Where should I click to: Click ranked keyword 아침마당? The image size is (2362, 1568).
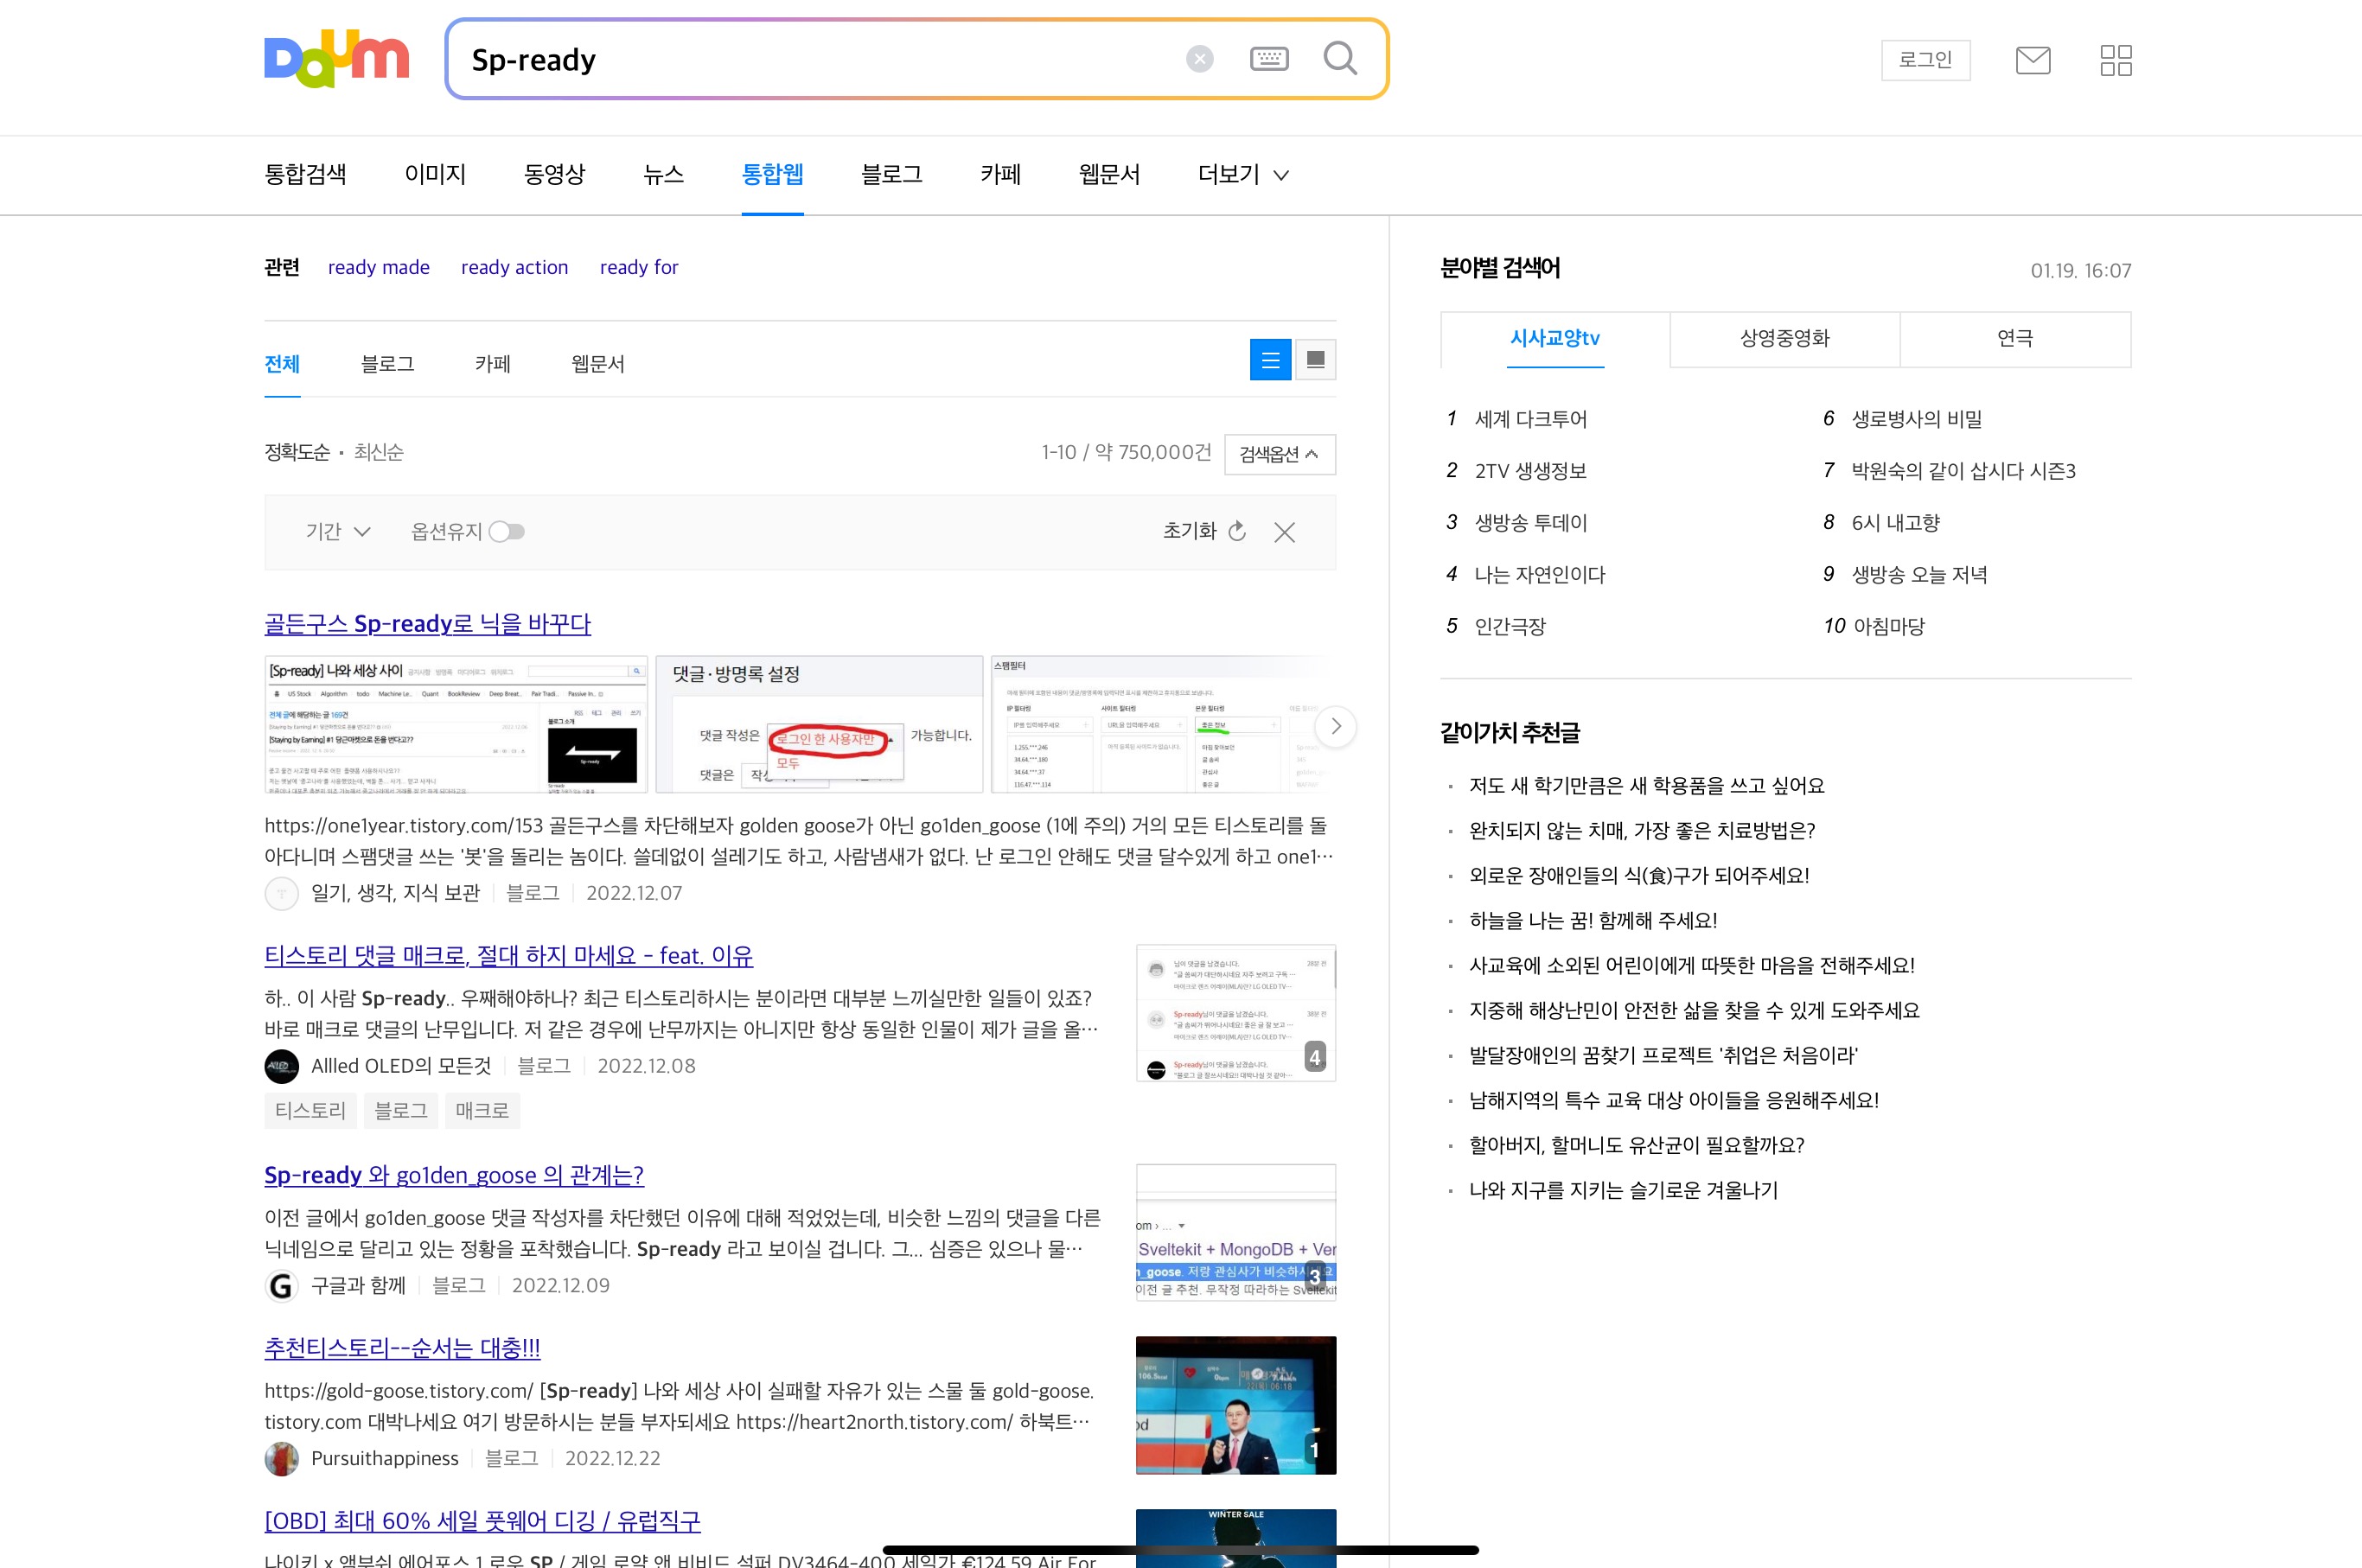1889,626
